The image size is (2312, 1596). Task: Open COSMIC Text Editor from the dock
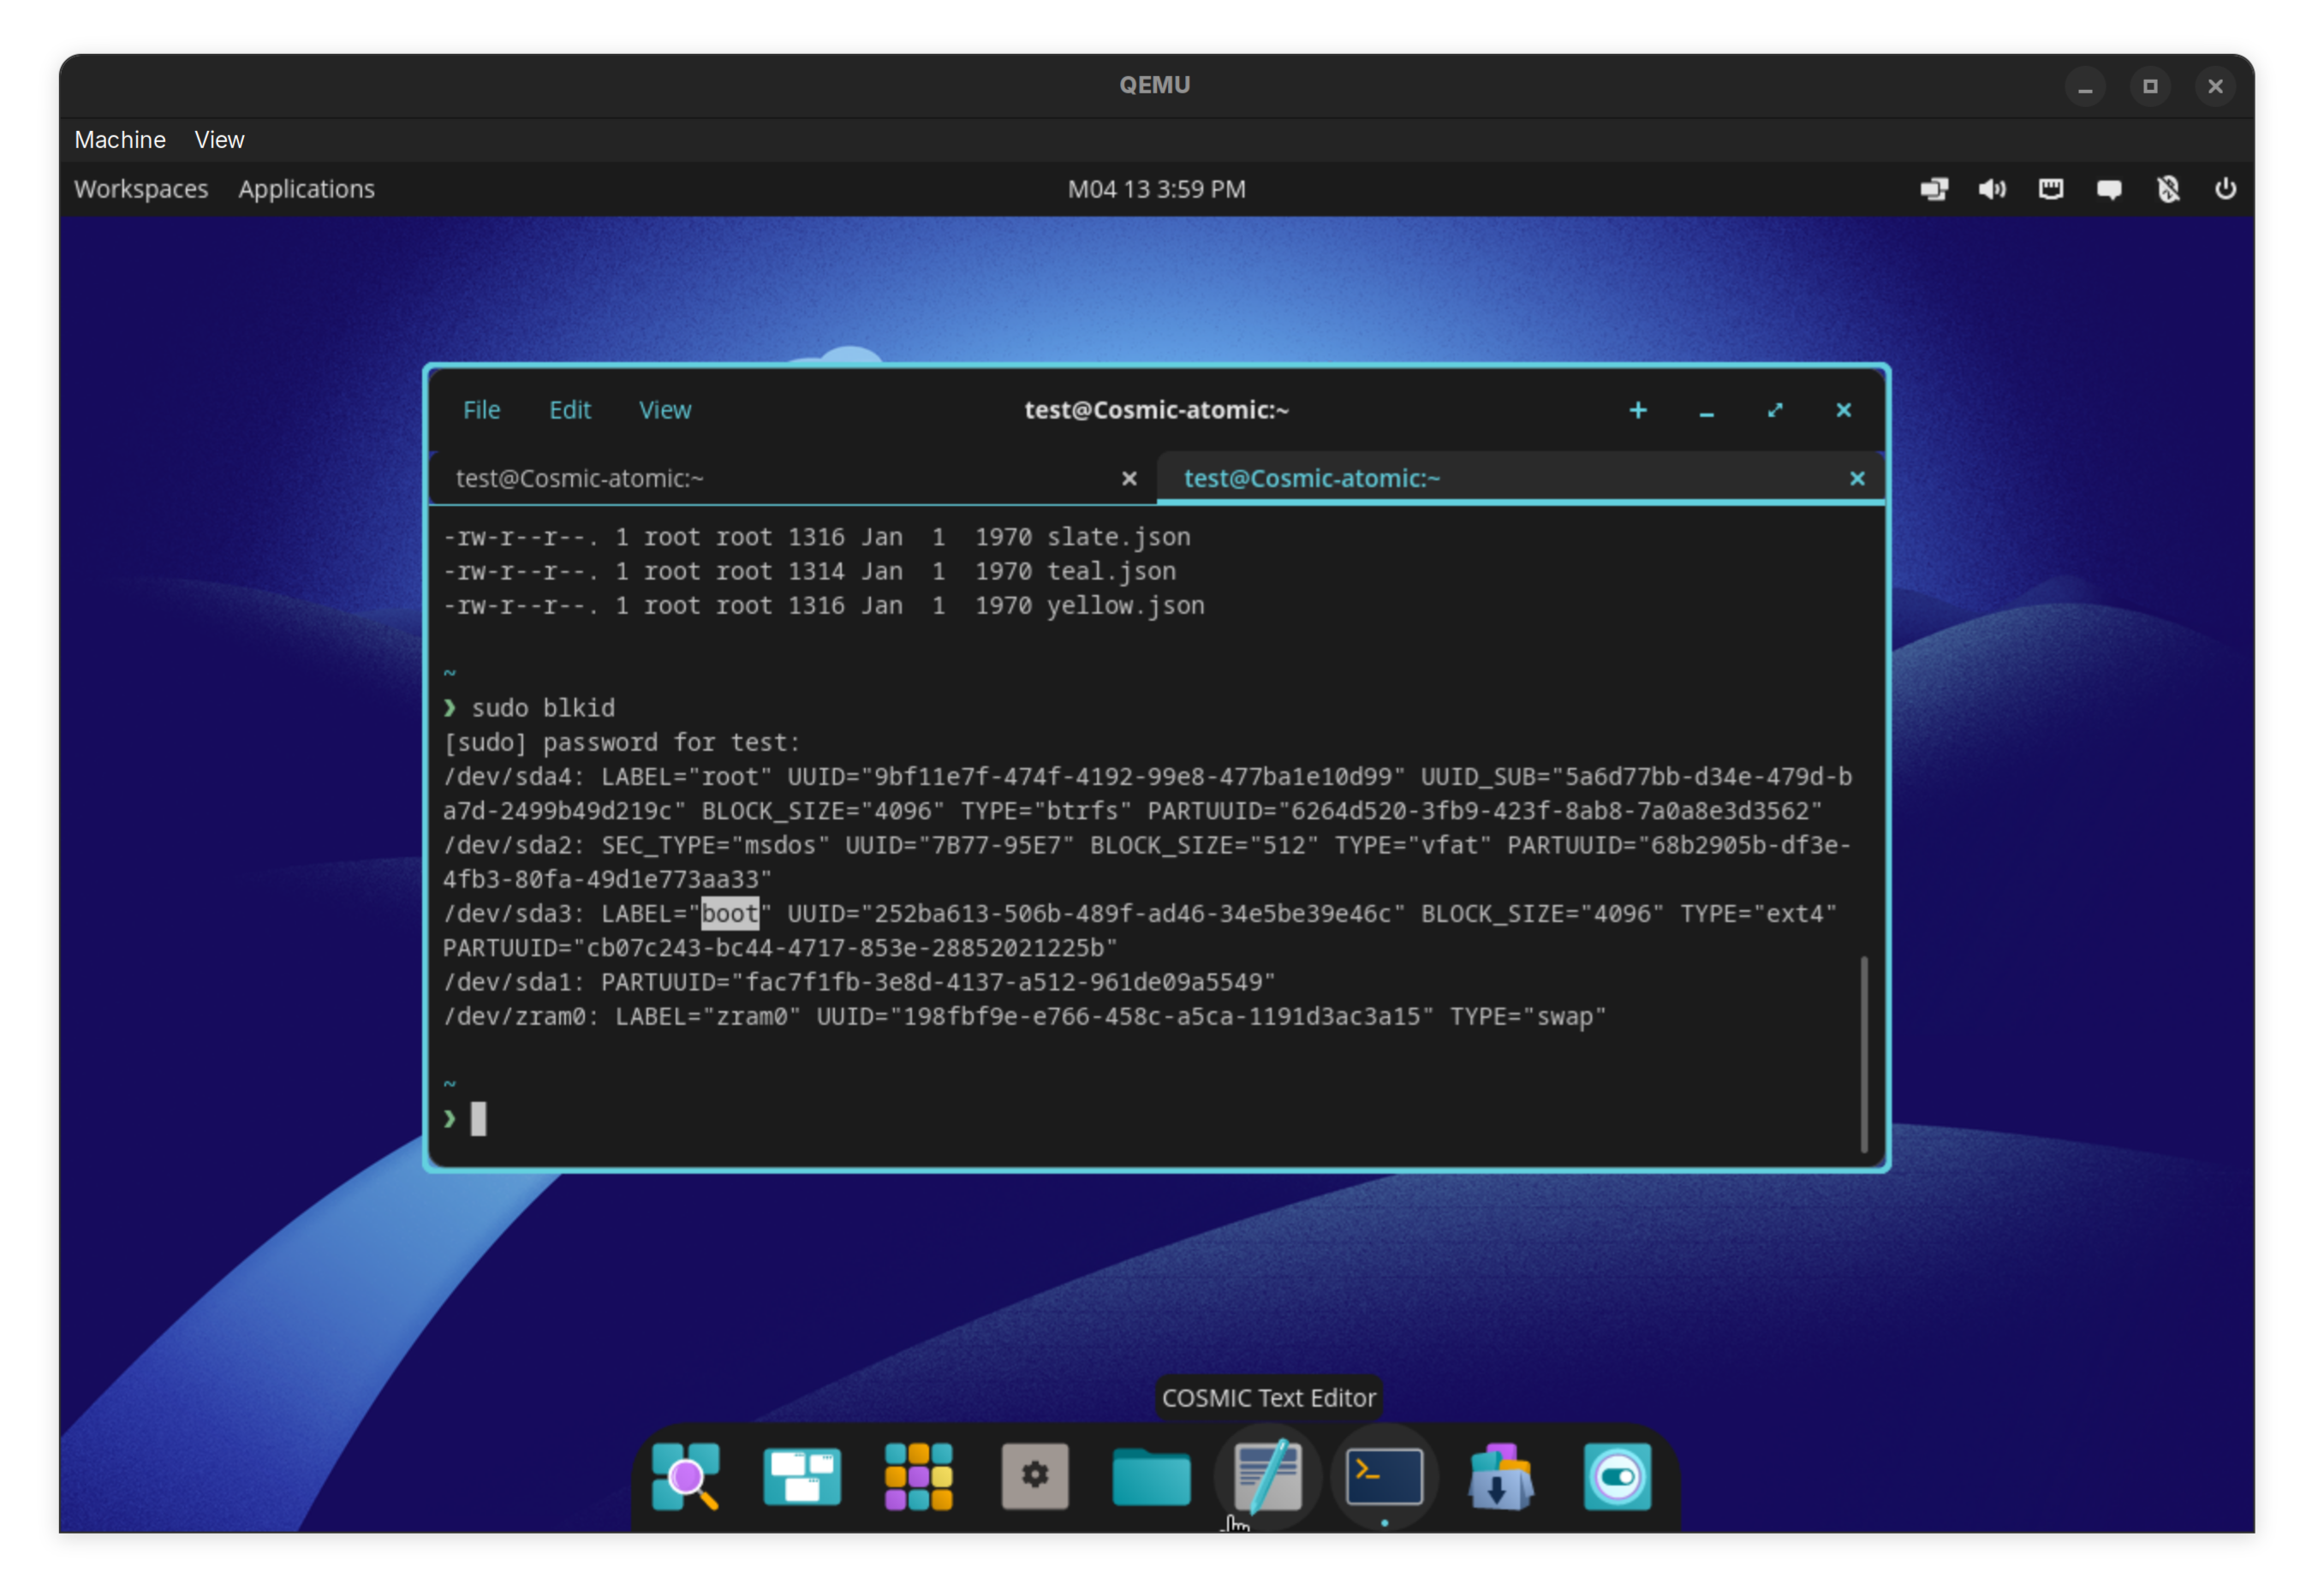(1267, 1476)
